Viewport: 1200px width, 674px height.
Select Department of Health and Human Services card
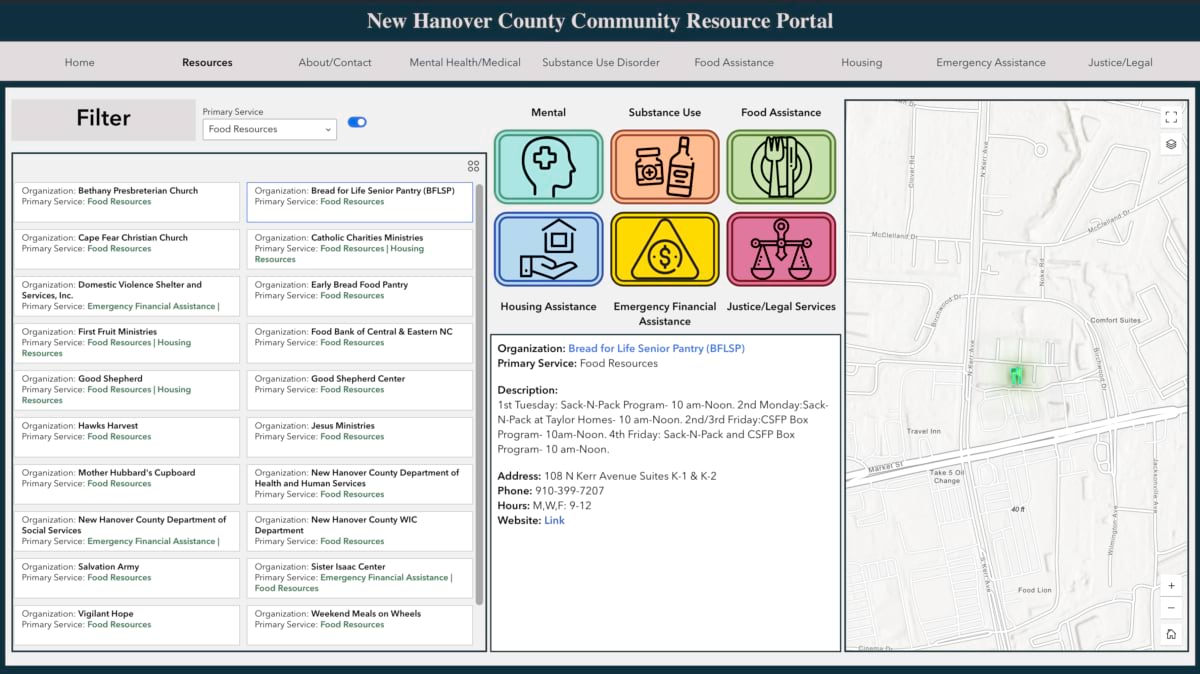coord(360,484)
